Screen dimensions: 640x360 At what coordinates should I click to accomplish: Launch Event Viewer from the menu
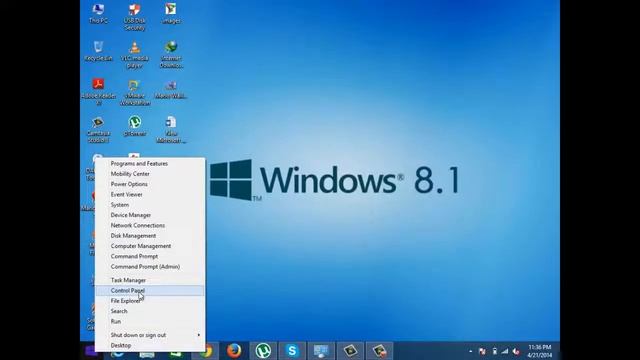[150, 194]
